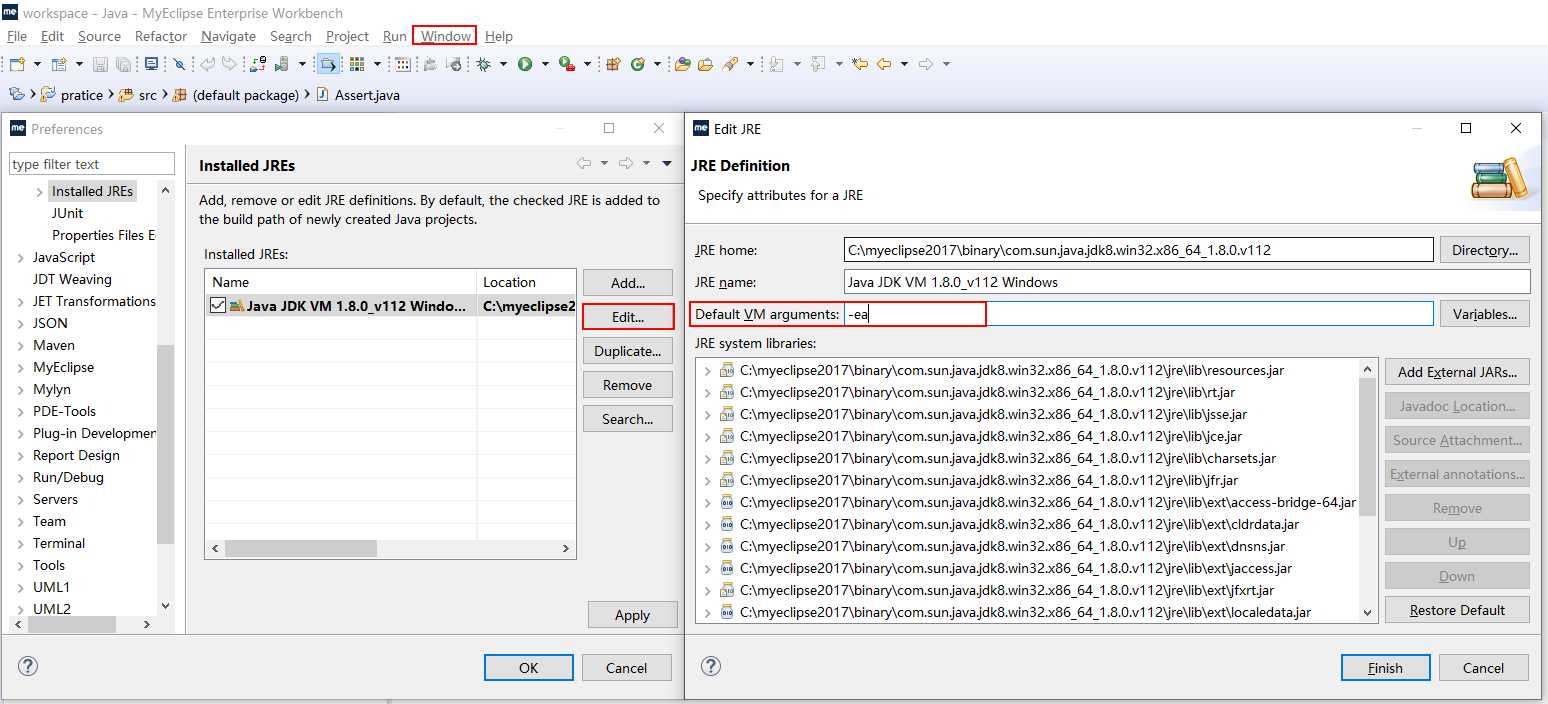
Task: Click the monitor icon in the toolbar
Action: (x=151, y=64)
